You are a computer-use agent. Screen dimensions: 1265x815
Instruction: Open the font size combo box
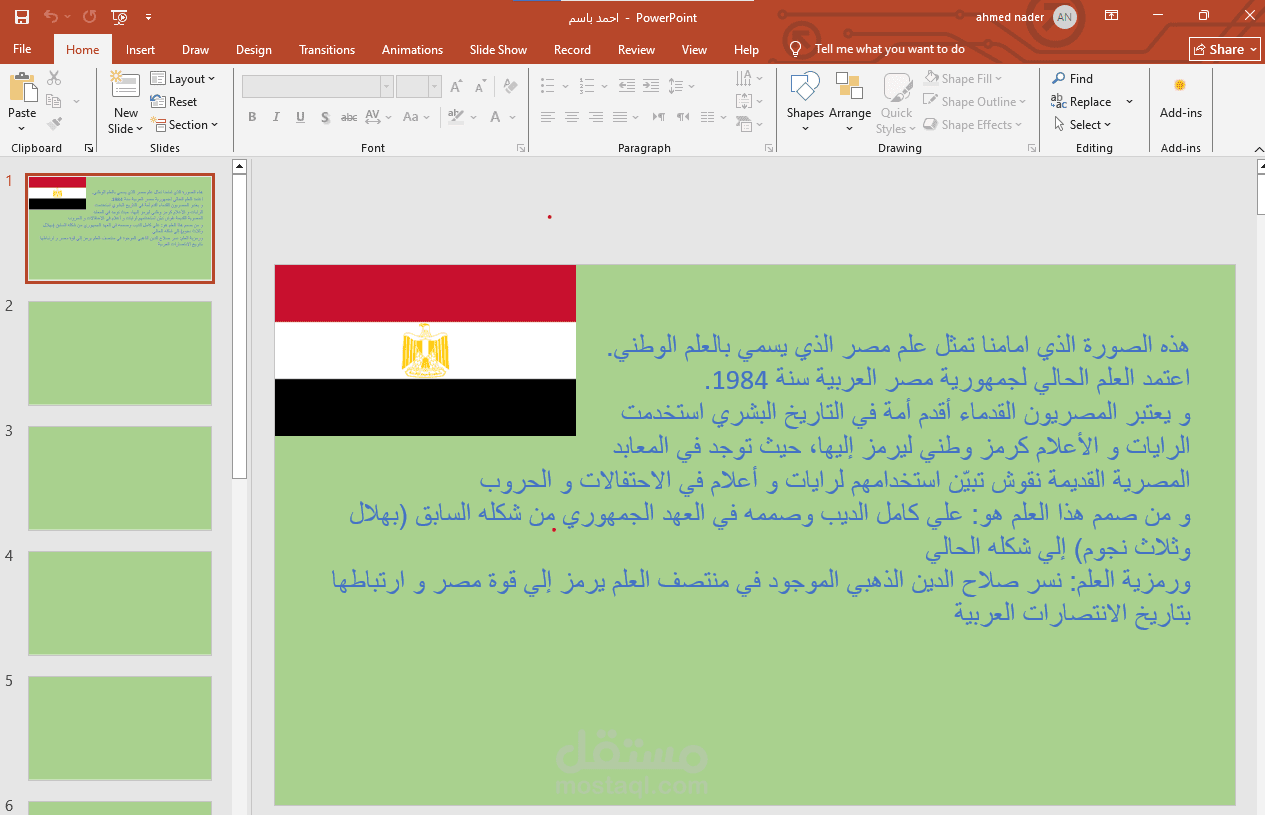(419, 87)
